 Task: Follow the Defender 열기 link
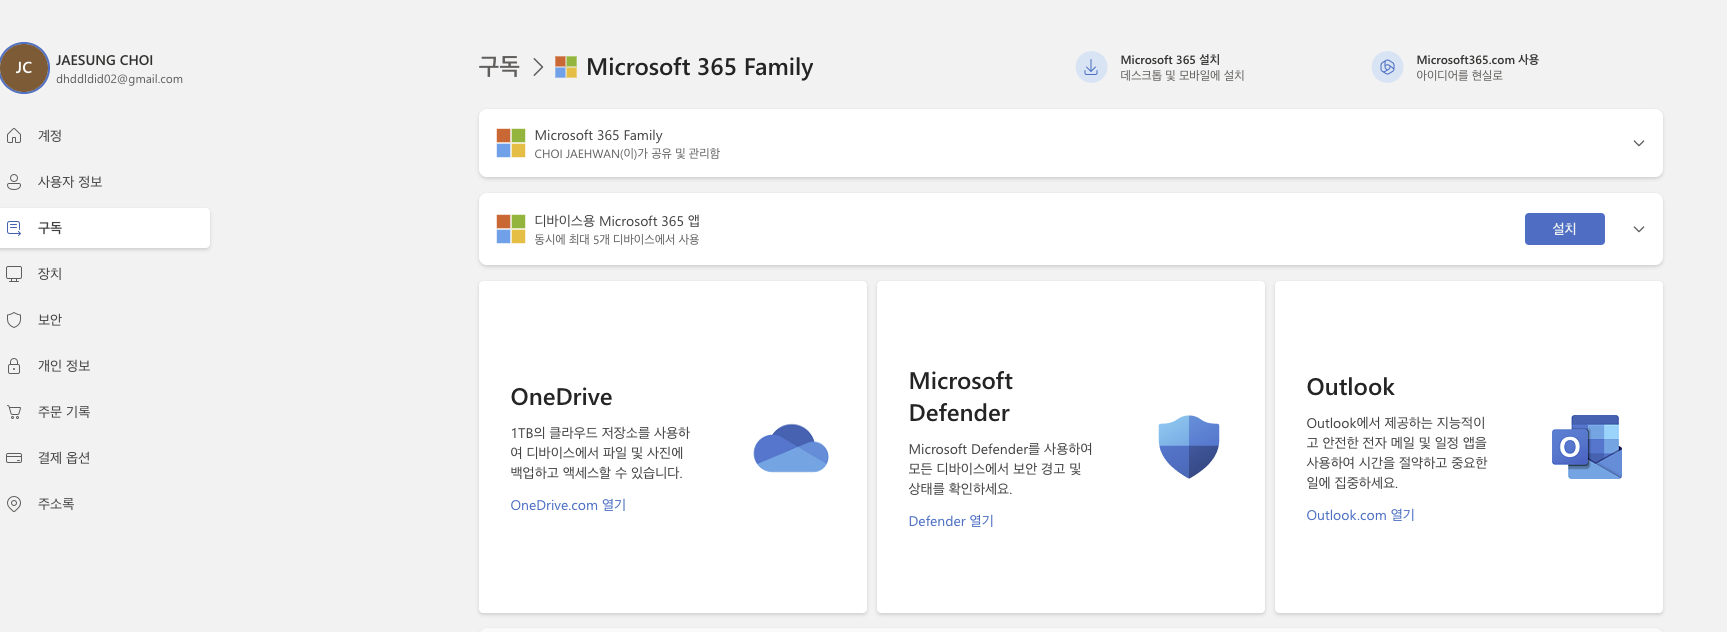(x=951, y=521)
